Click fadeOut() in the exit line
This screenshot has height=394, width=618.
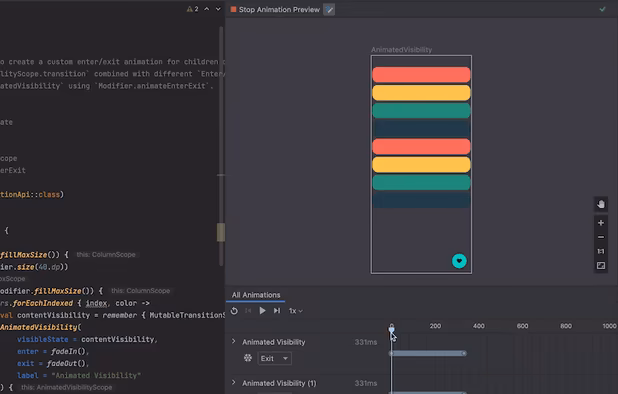coord(66,363)
